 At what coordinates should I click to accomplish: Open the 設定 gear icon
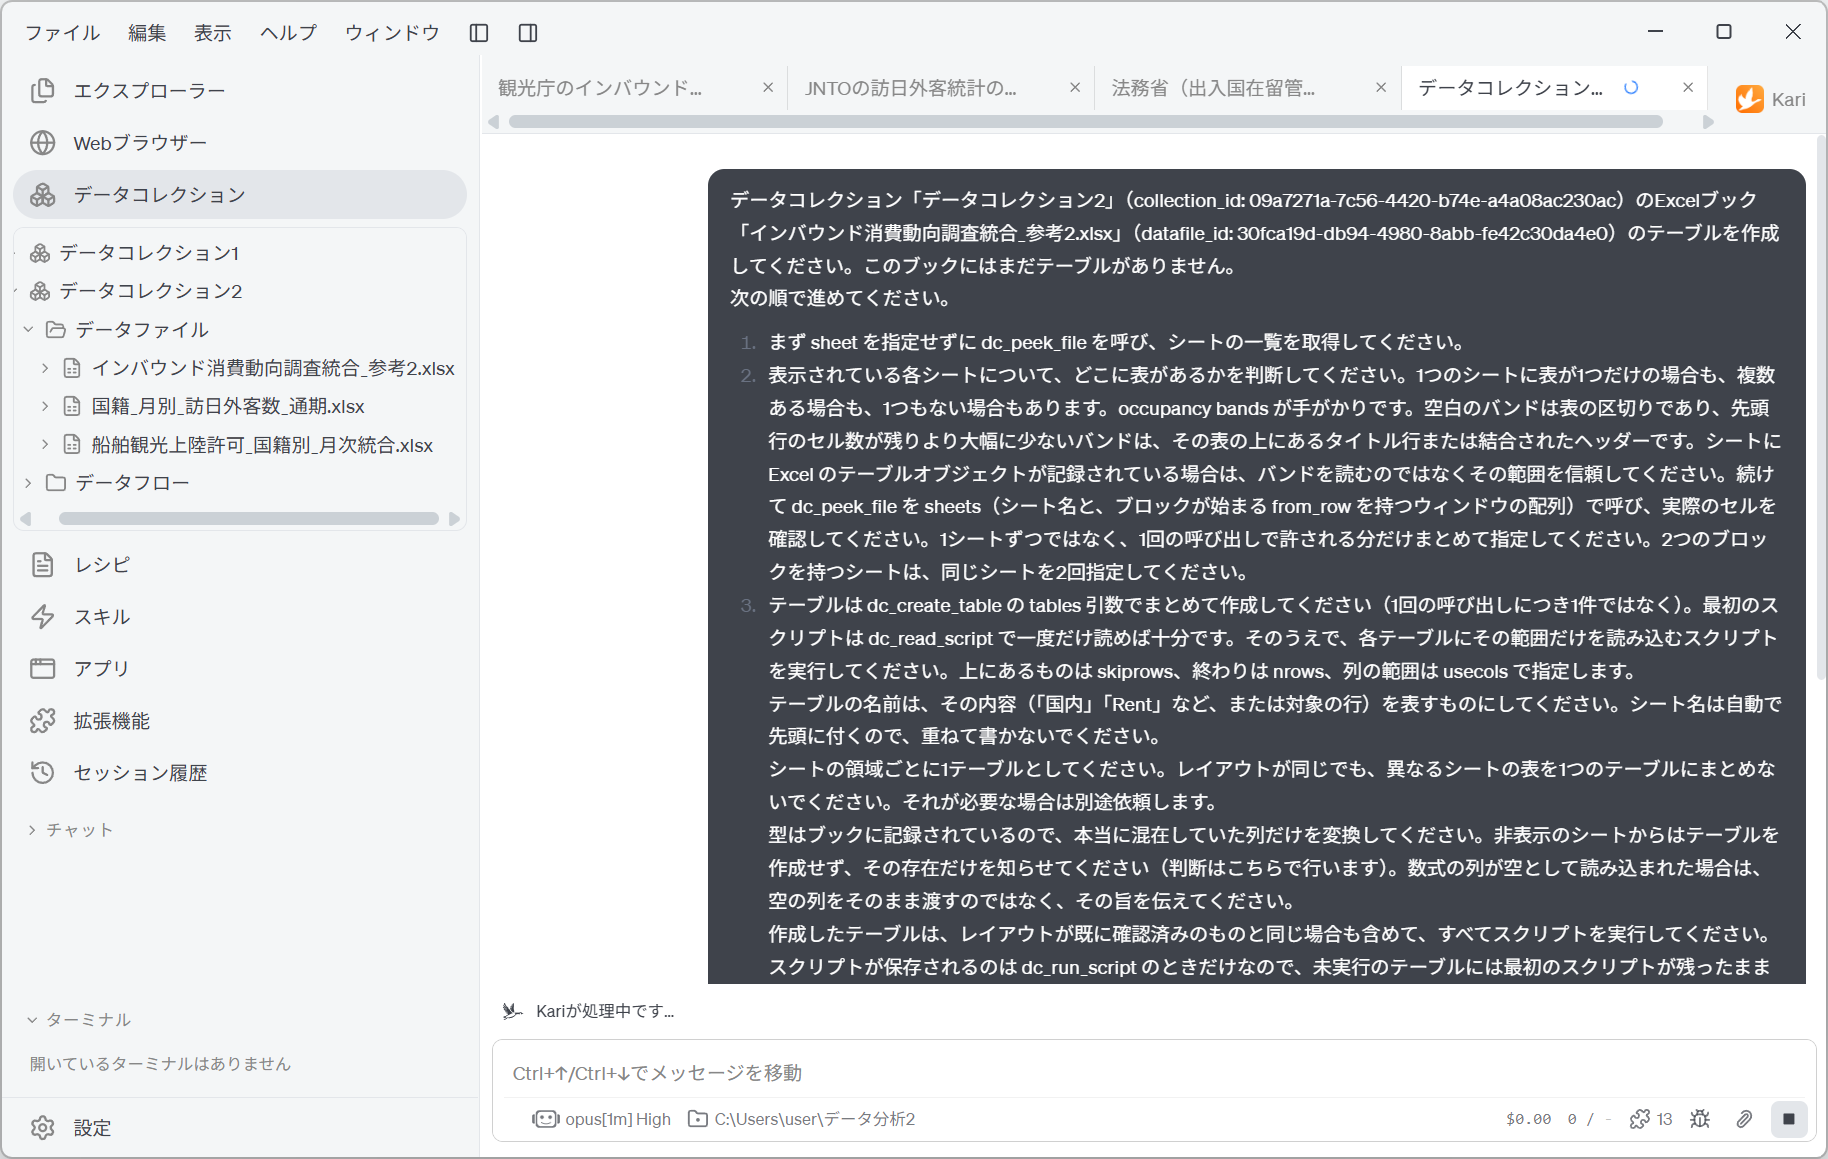click(x=43, y=1128)
